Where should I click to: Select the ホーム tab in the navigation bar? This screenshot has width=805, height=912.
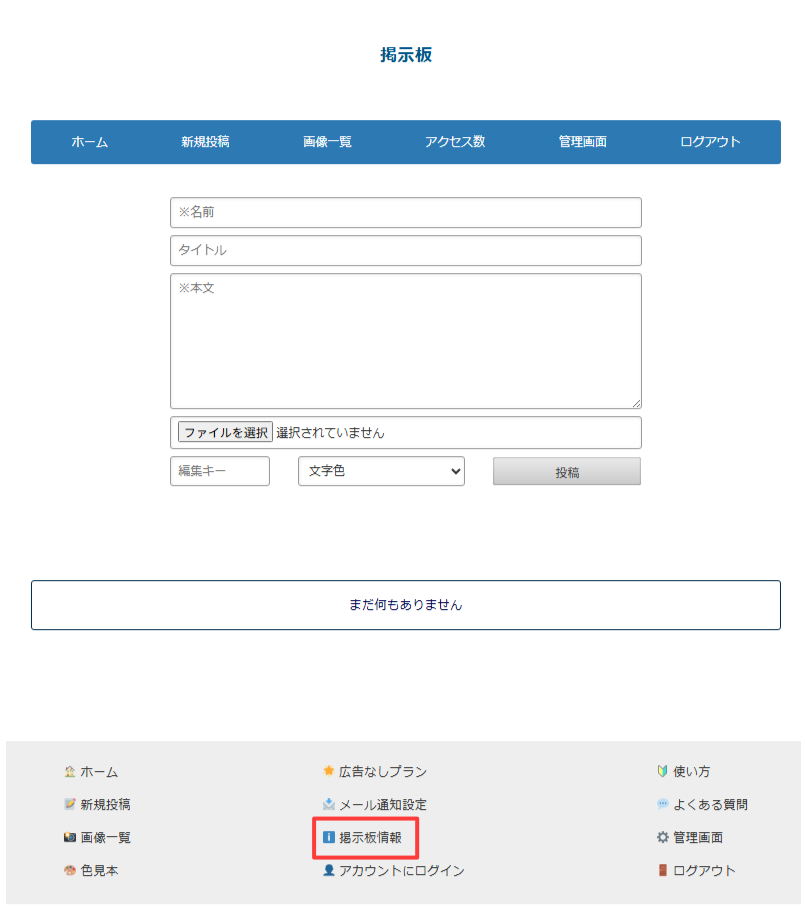(90, 142)
